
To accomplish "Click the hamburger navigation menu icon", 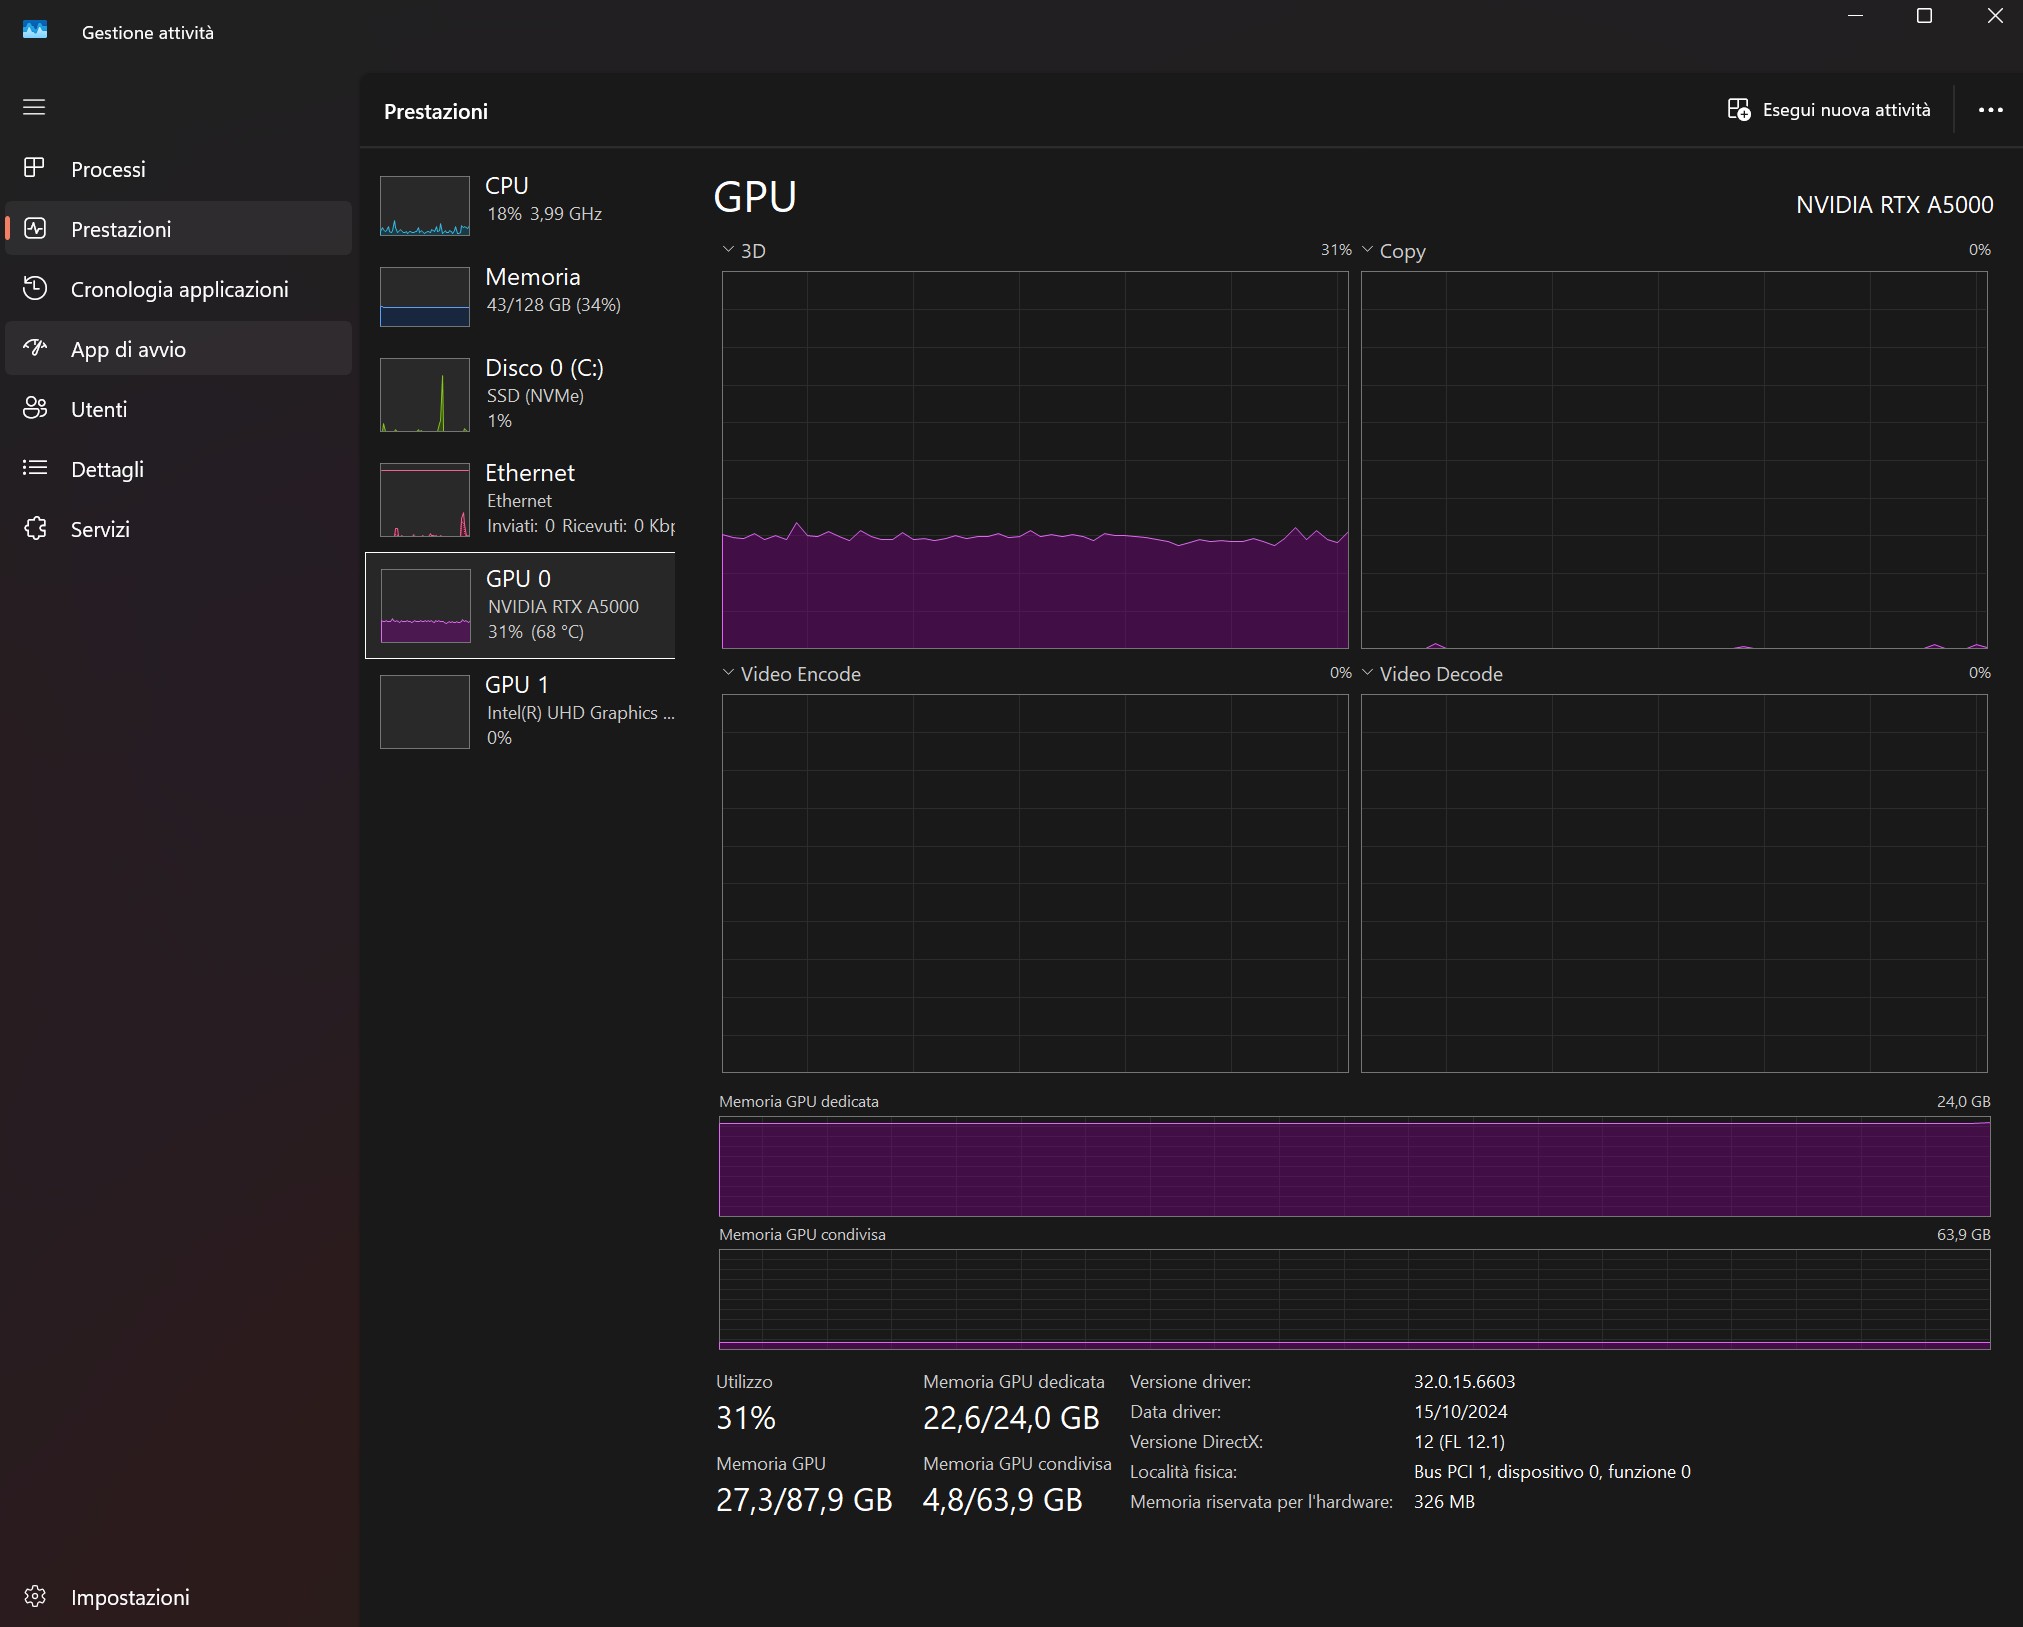I will [x=34, y=107].
